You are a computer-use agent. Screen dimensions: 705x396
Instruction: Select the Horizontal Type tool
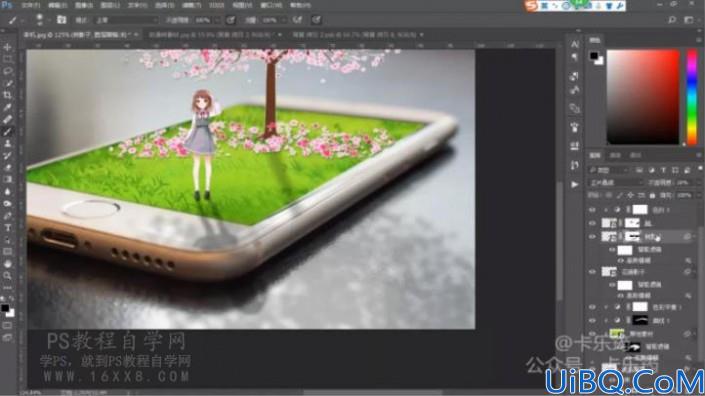[x=8, y=228]
